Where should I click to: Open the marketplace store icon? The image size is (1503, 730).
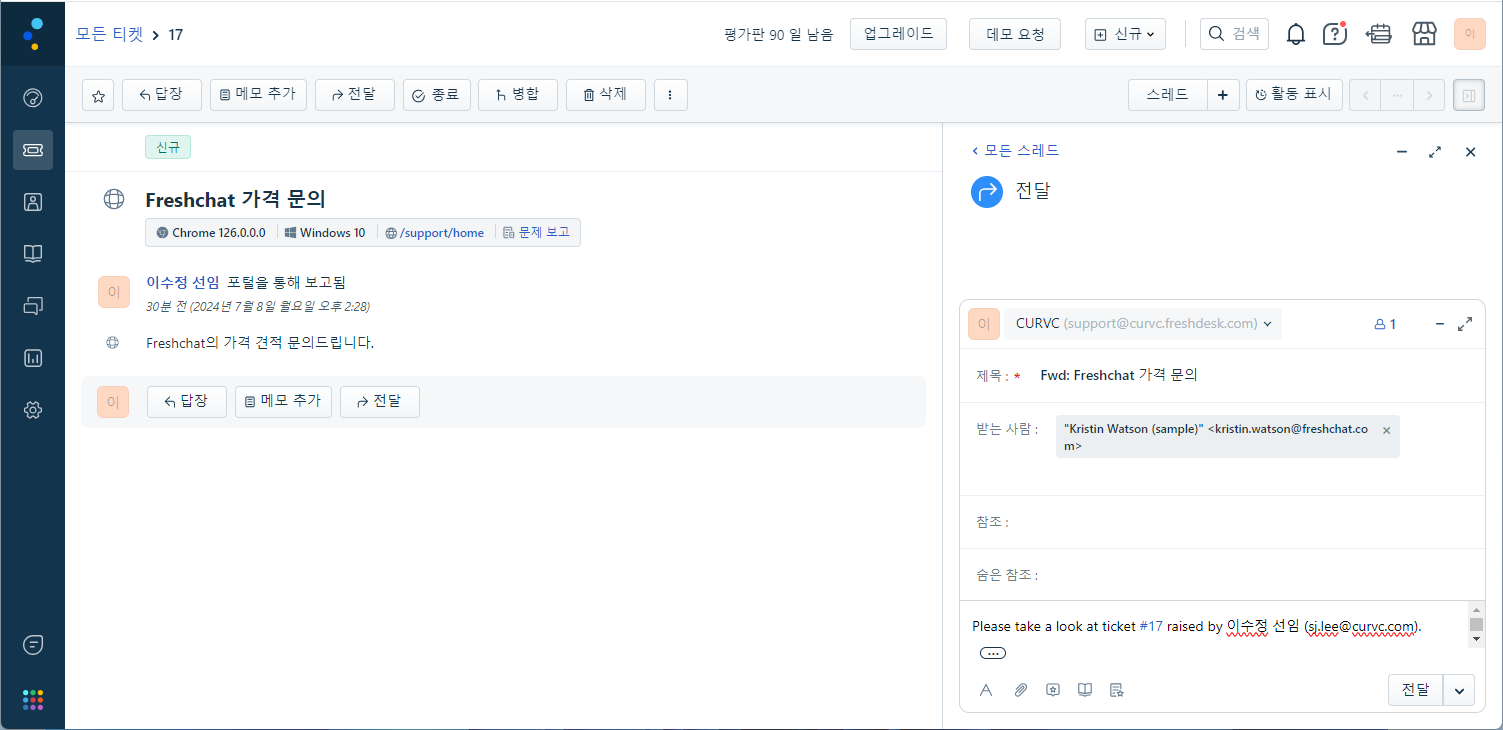[x=1424, y=34]
